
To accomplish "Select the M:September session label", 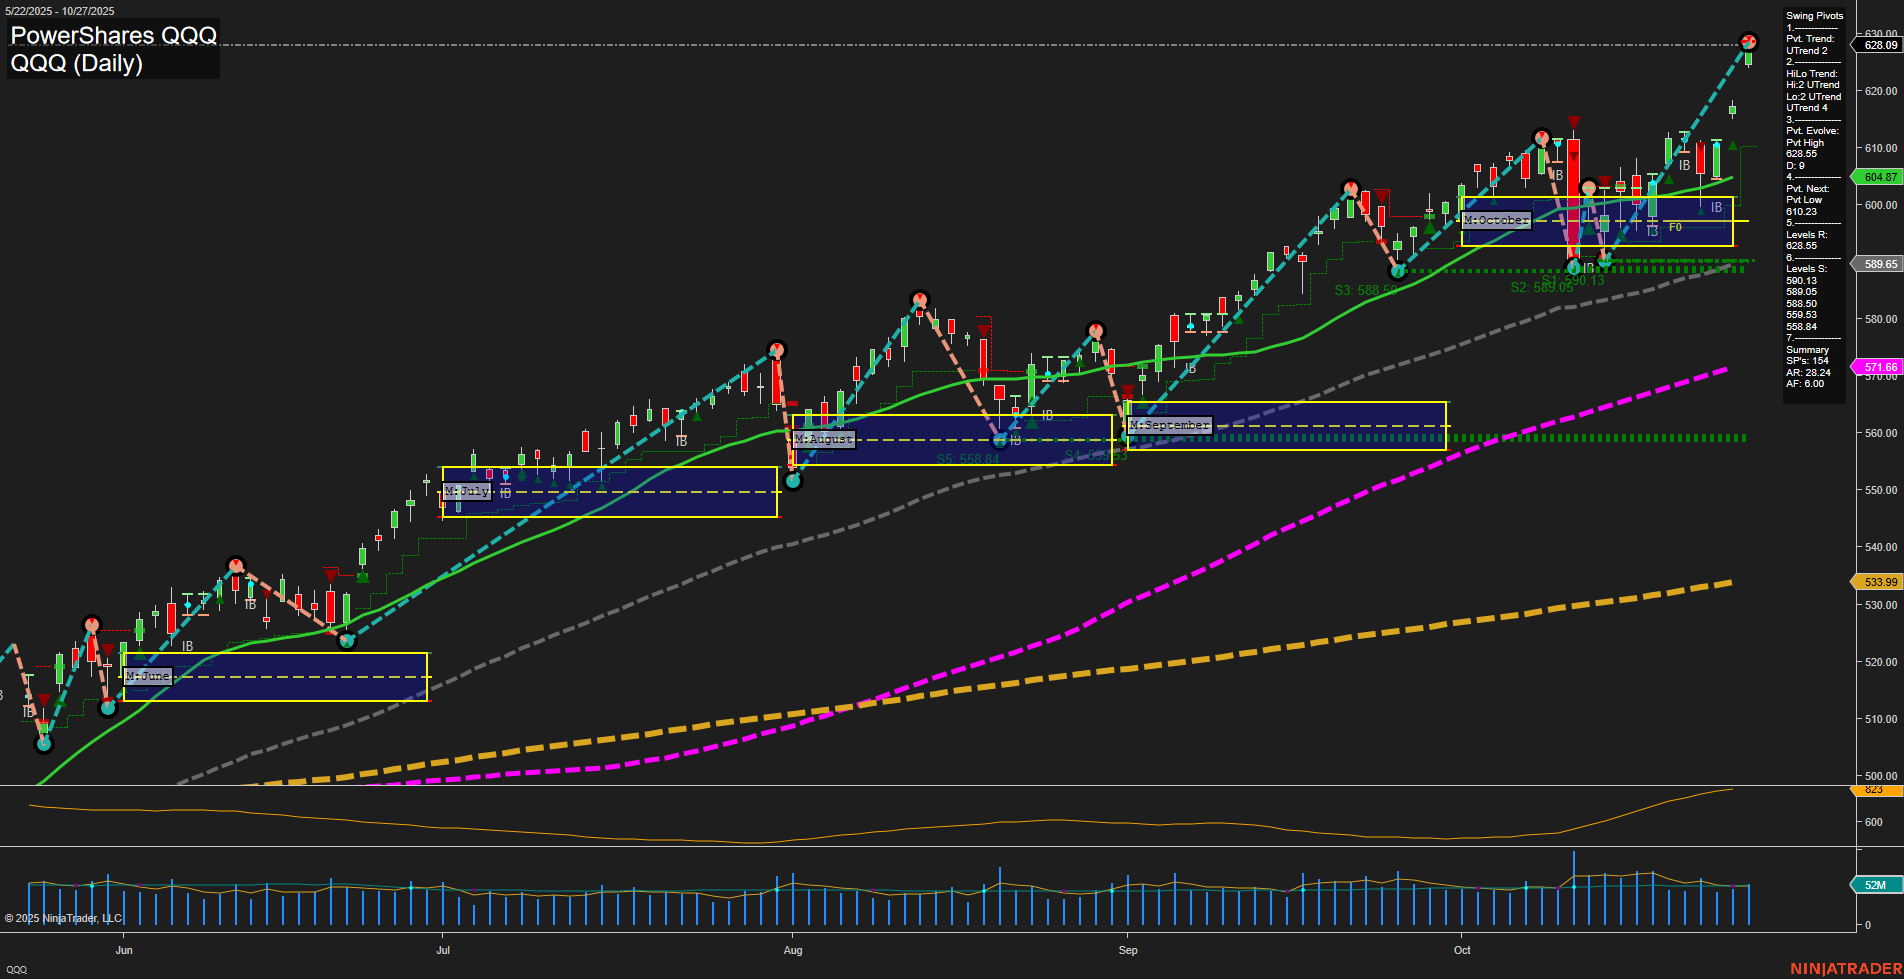I will coord(1169,425).
